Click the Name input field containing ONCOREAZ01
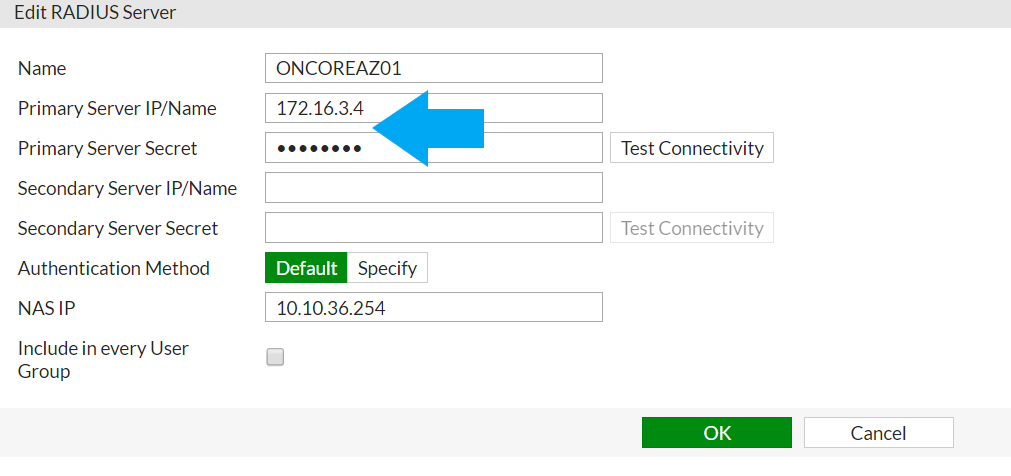The height and width of the screenshot is (476, 1011). [x=433, y=68]
